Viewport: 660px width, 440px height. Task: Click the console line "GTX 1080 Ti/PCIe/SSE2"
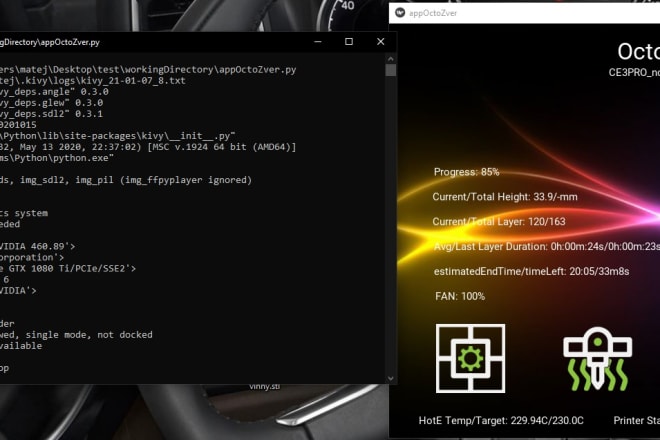(68, 269)
